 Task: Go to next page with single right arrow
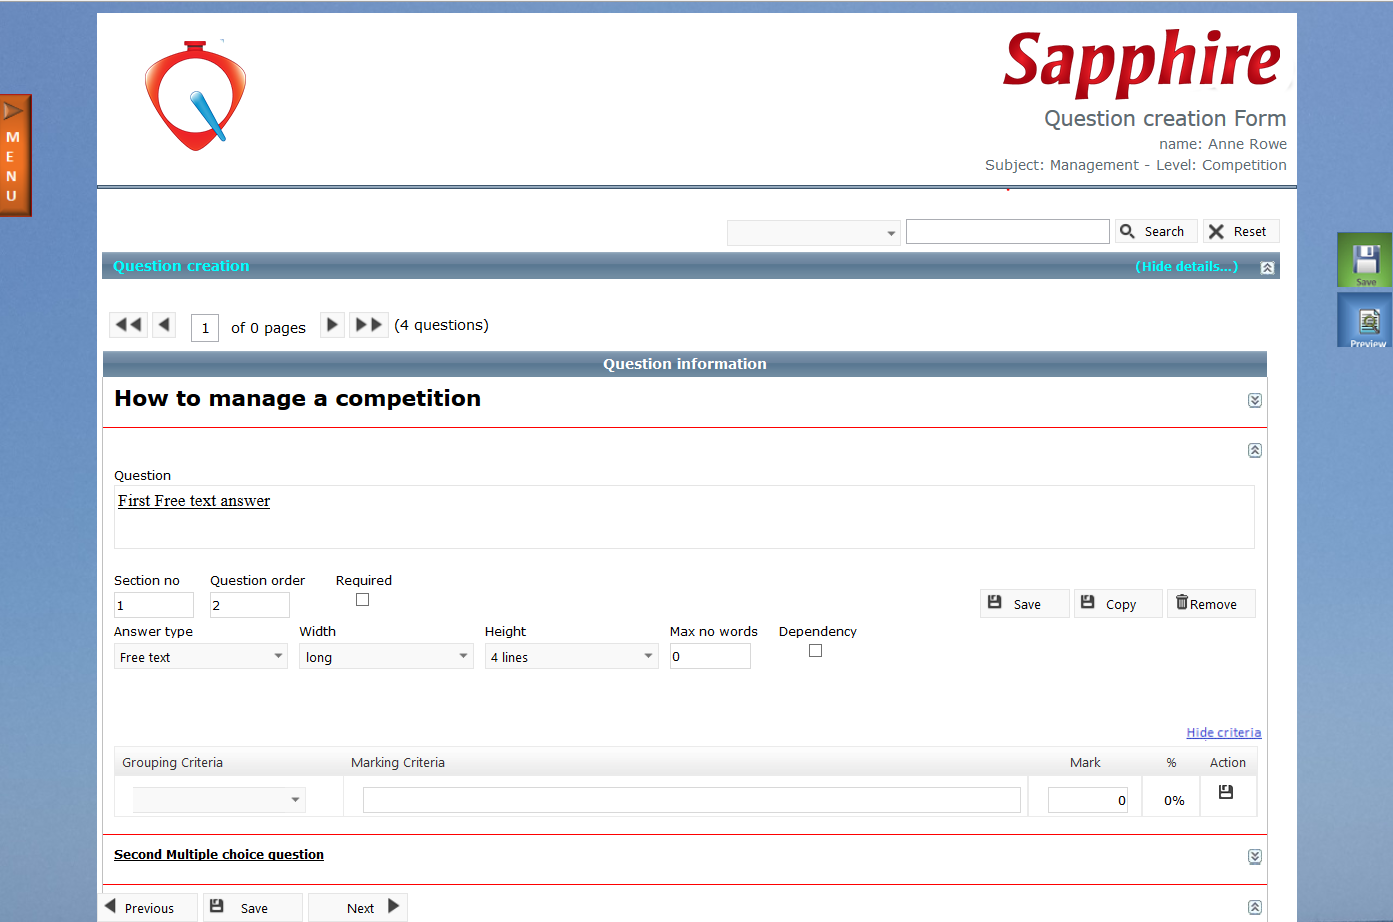(332, 325)
